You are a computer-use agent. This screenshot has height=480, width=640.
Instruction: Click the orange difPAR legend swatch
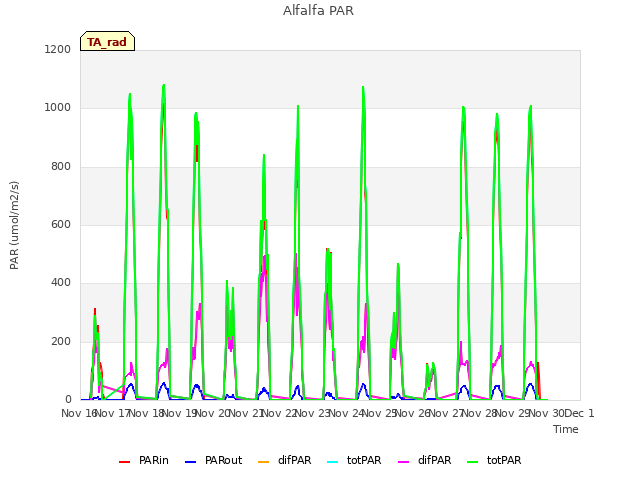point(264,462)
